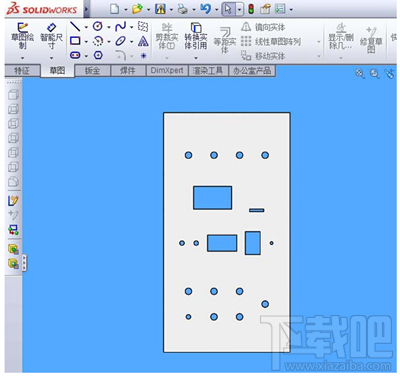Click the rounded-corner cube icon in left sidebar
The image size is (400, 376).
13,181
